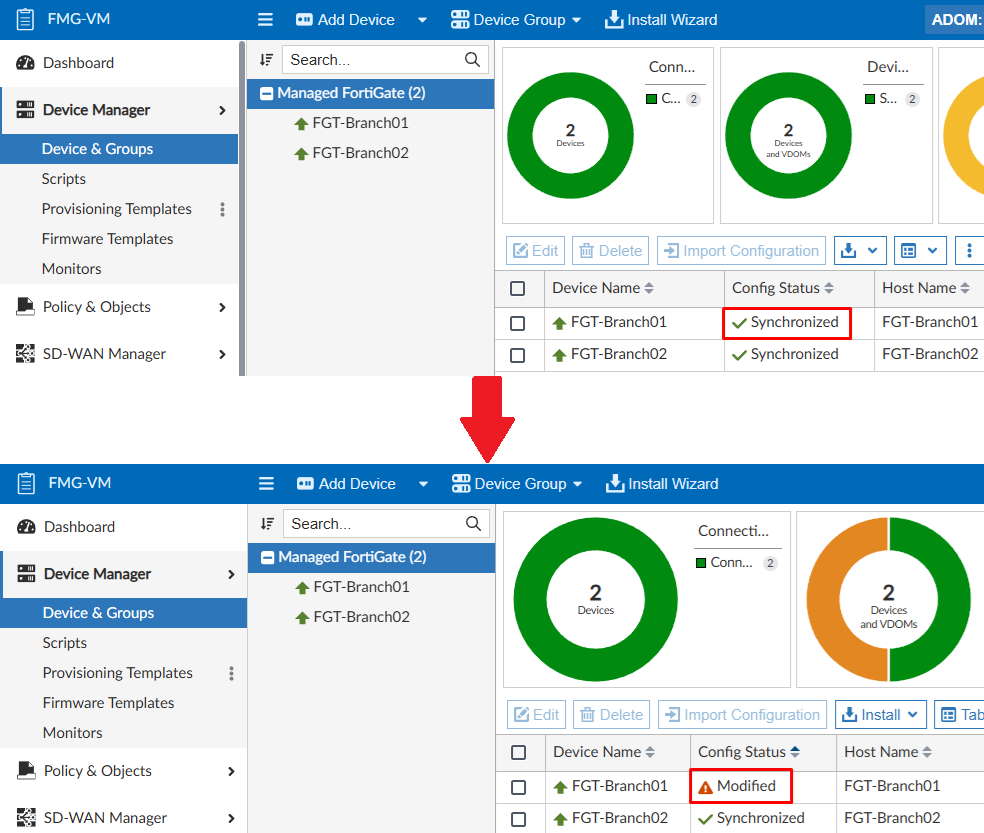
Task: Click the search magnifier icon in the search bar
Action: (x=471, y=59)
